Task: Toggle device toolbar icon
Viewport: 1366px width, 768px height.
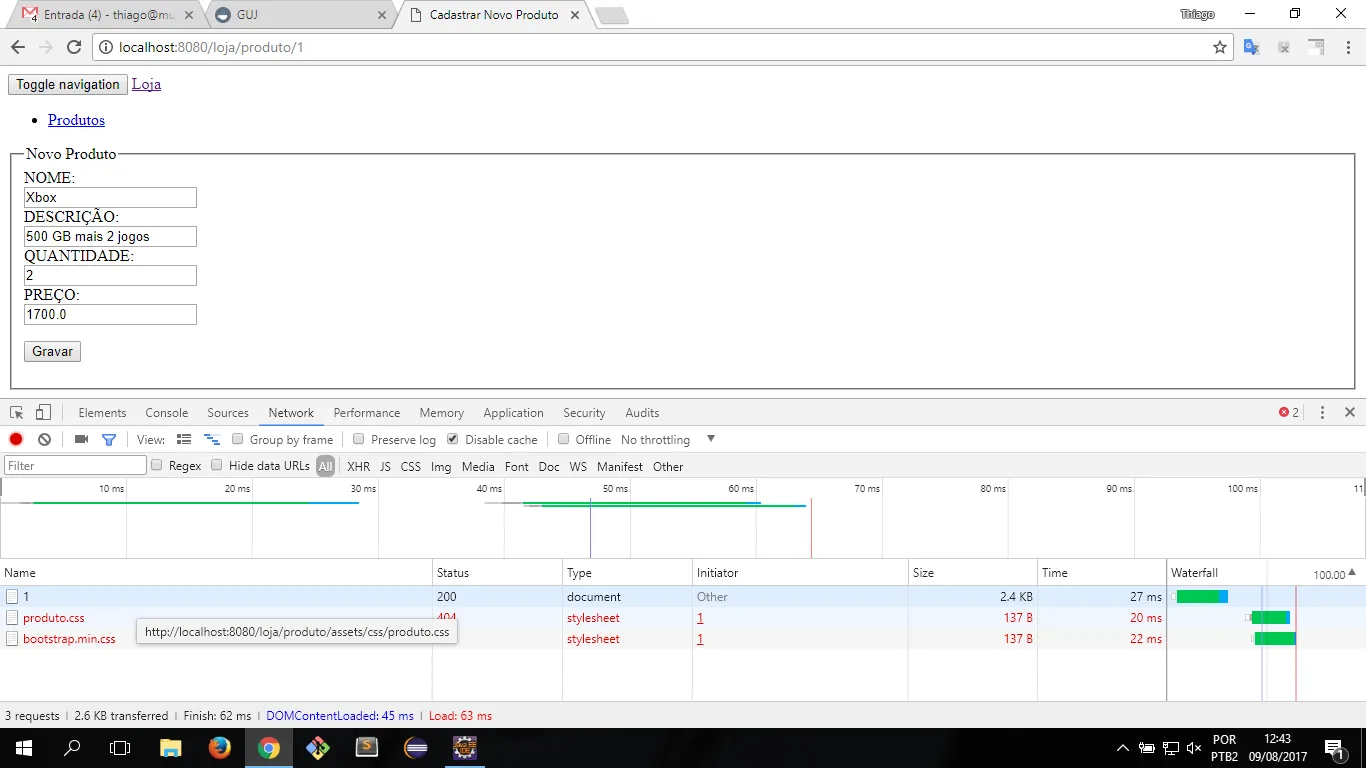Action: click(43, 412)
